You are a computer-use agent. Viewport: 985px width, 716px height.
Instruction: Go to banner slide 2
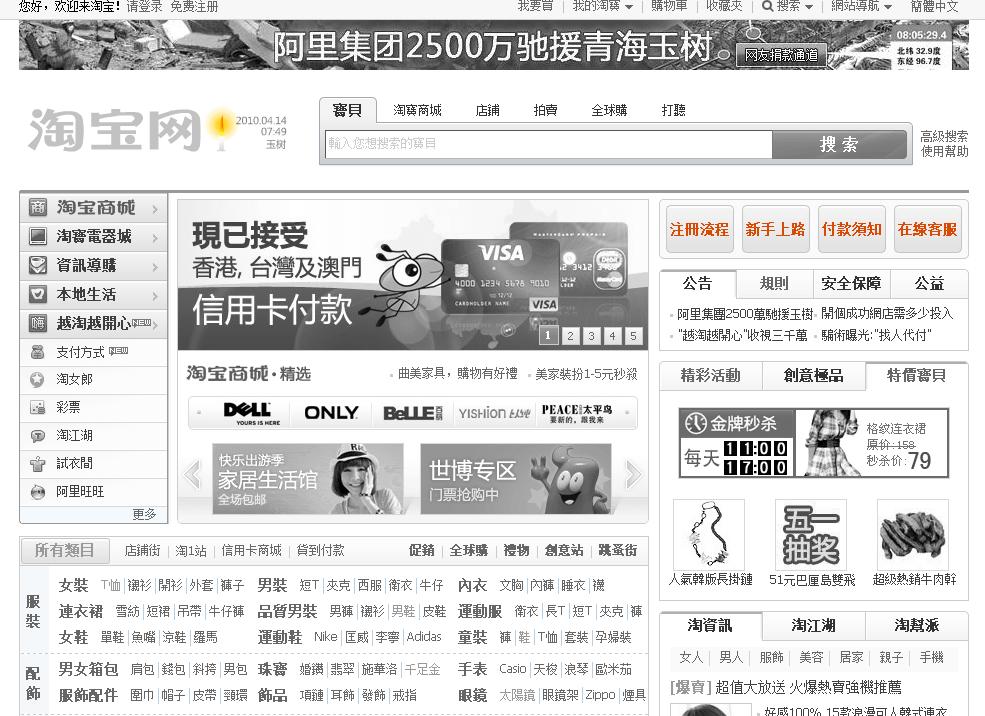pos(570,336)
